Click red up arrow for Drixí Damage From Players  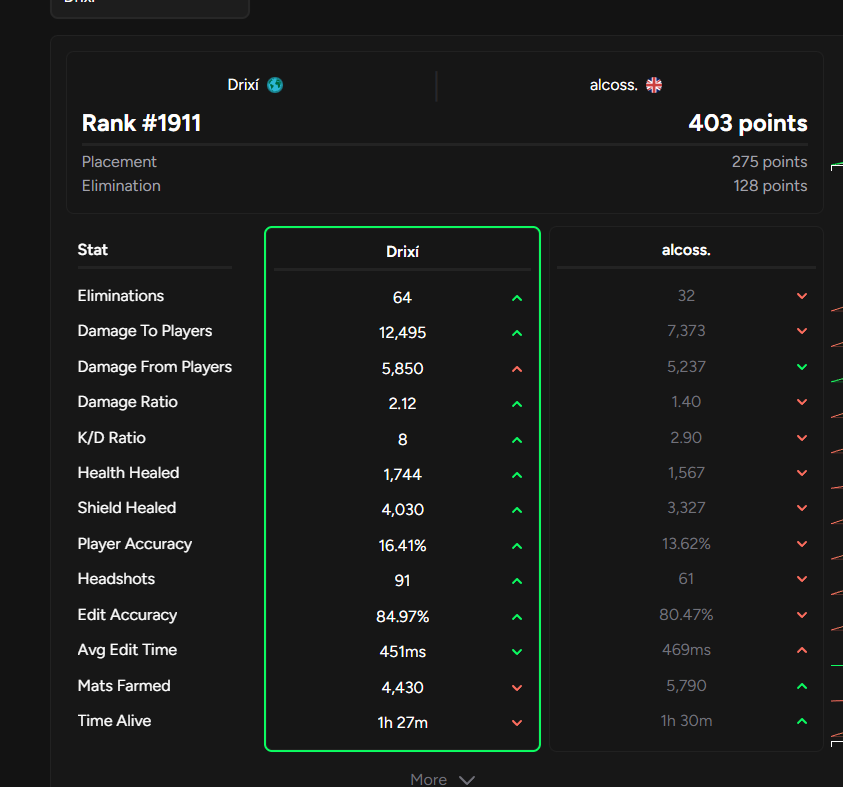pyautogui.click(x=517, y=369)
